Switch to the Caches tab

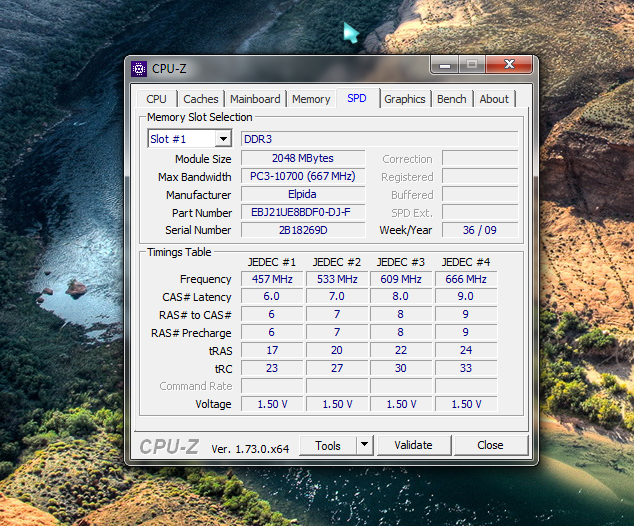201,99
